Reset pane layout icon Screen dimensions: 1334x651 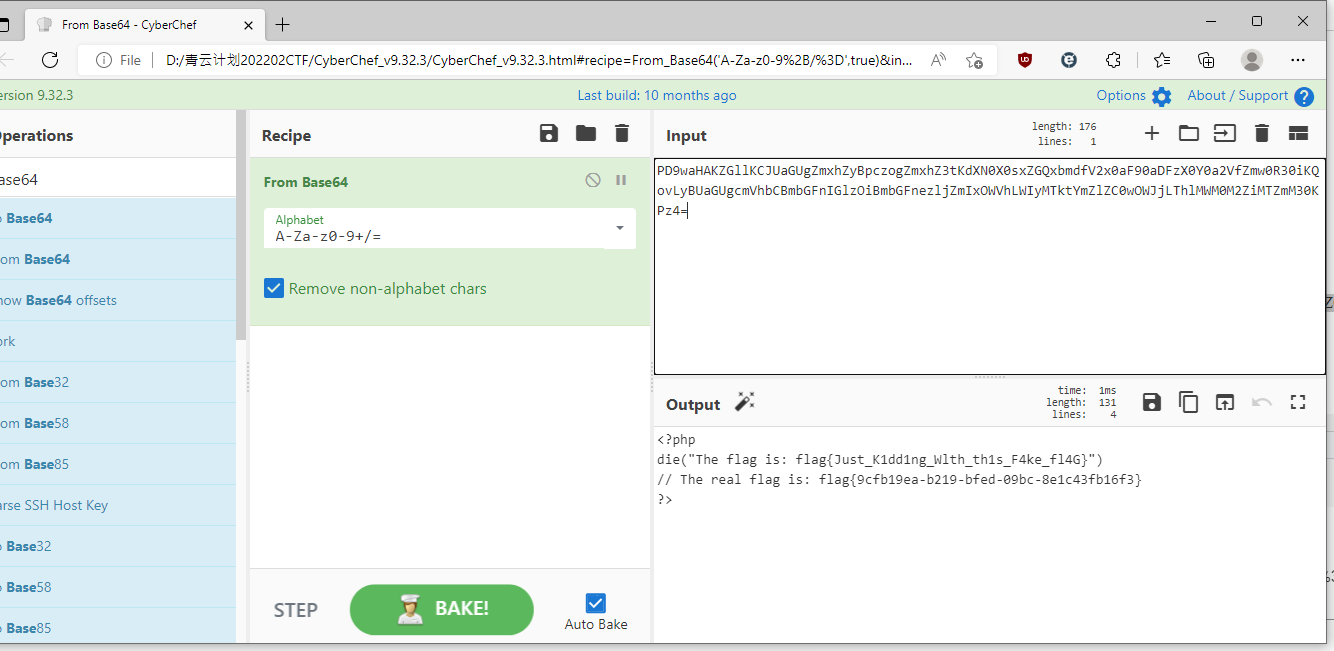point(1298,133)
